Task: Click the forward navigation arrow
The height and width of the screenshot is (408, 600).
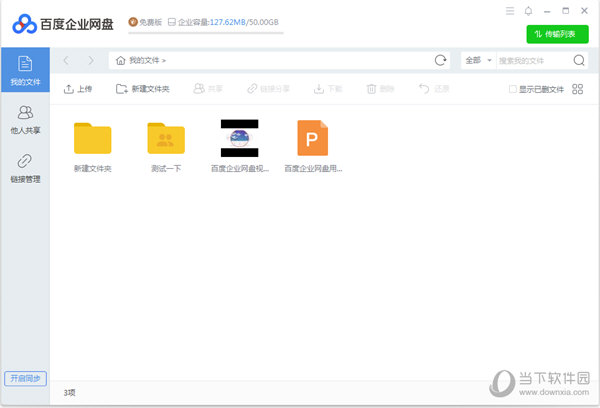Action: [x=91, y=60]
